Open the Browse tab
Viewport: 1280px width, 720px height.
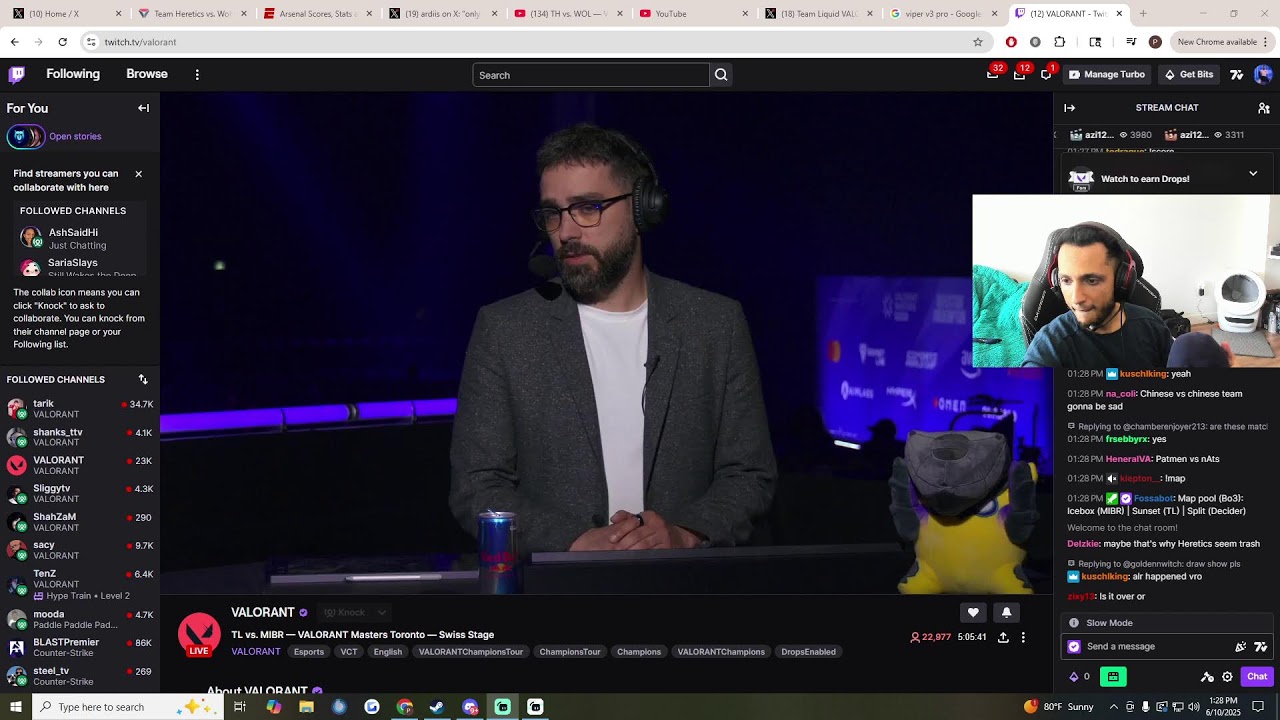[x=147, y=74]
